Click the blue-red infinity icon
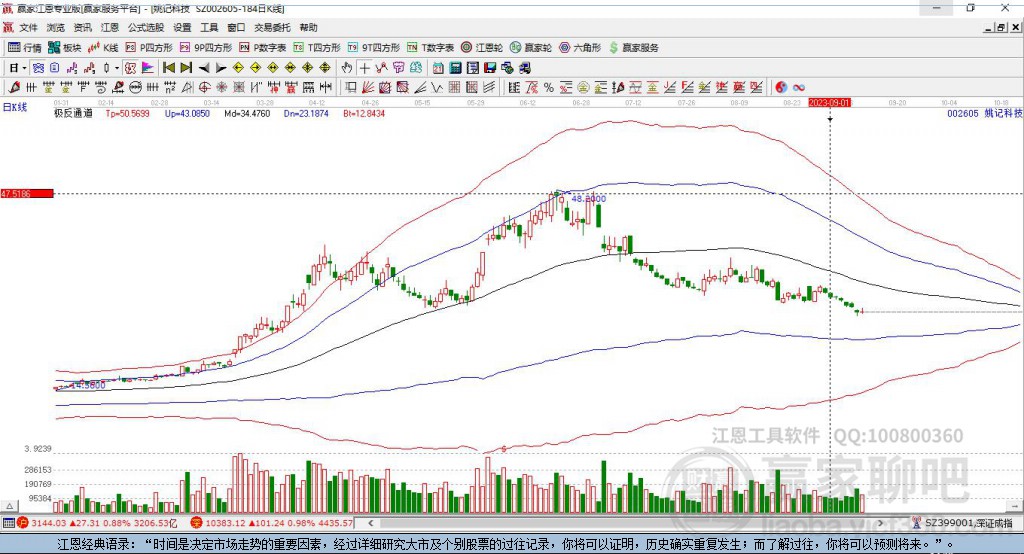Image resolution: width=1024 pixels, height=554 pixels. click(798, 88)
